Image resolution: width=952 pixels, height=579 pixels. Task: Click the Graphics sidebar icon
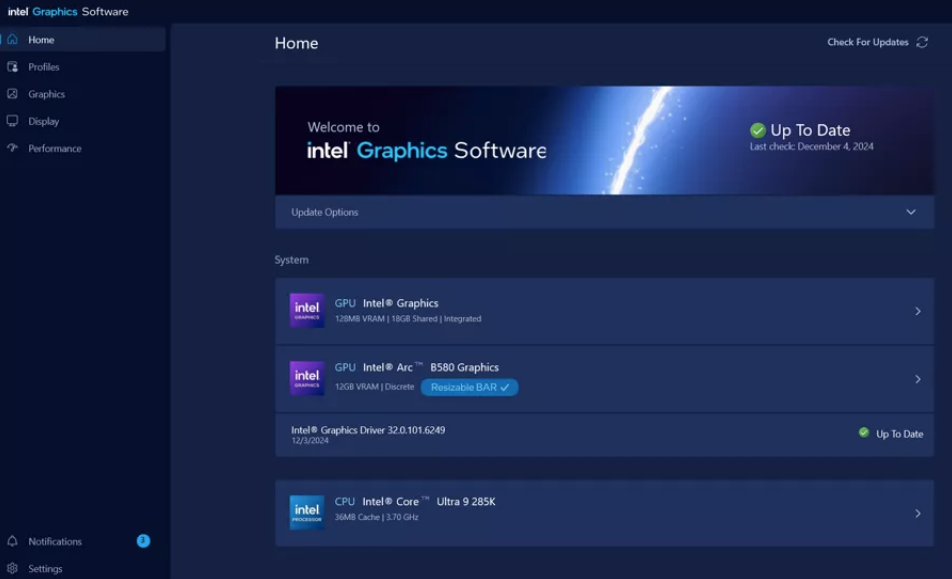[12, 94]
